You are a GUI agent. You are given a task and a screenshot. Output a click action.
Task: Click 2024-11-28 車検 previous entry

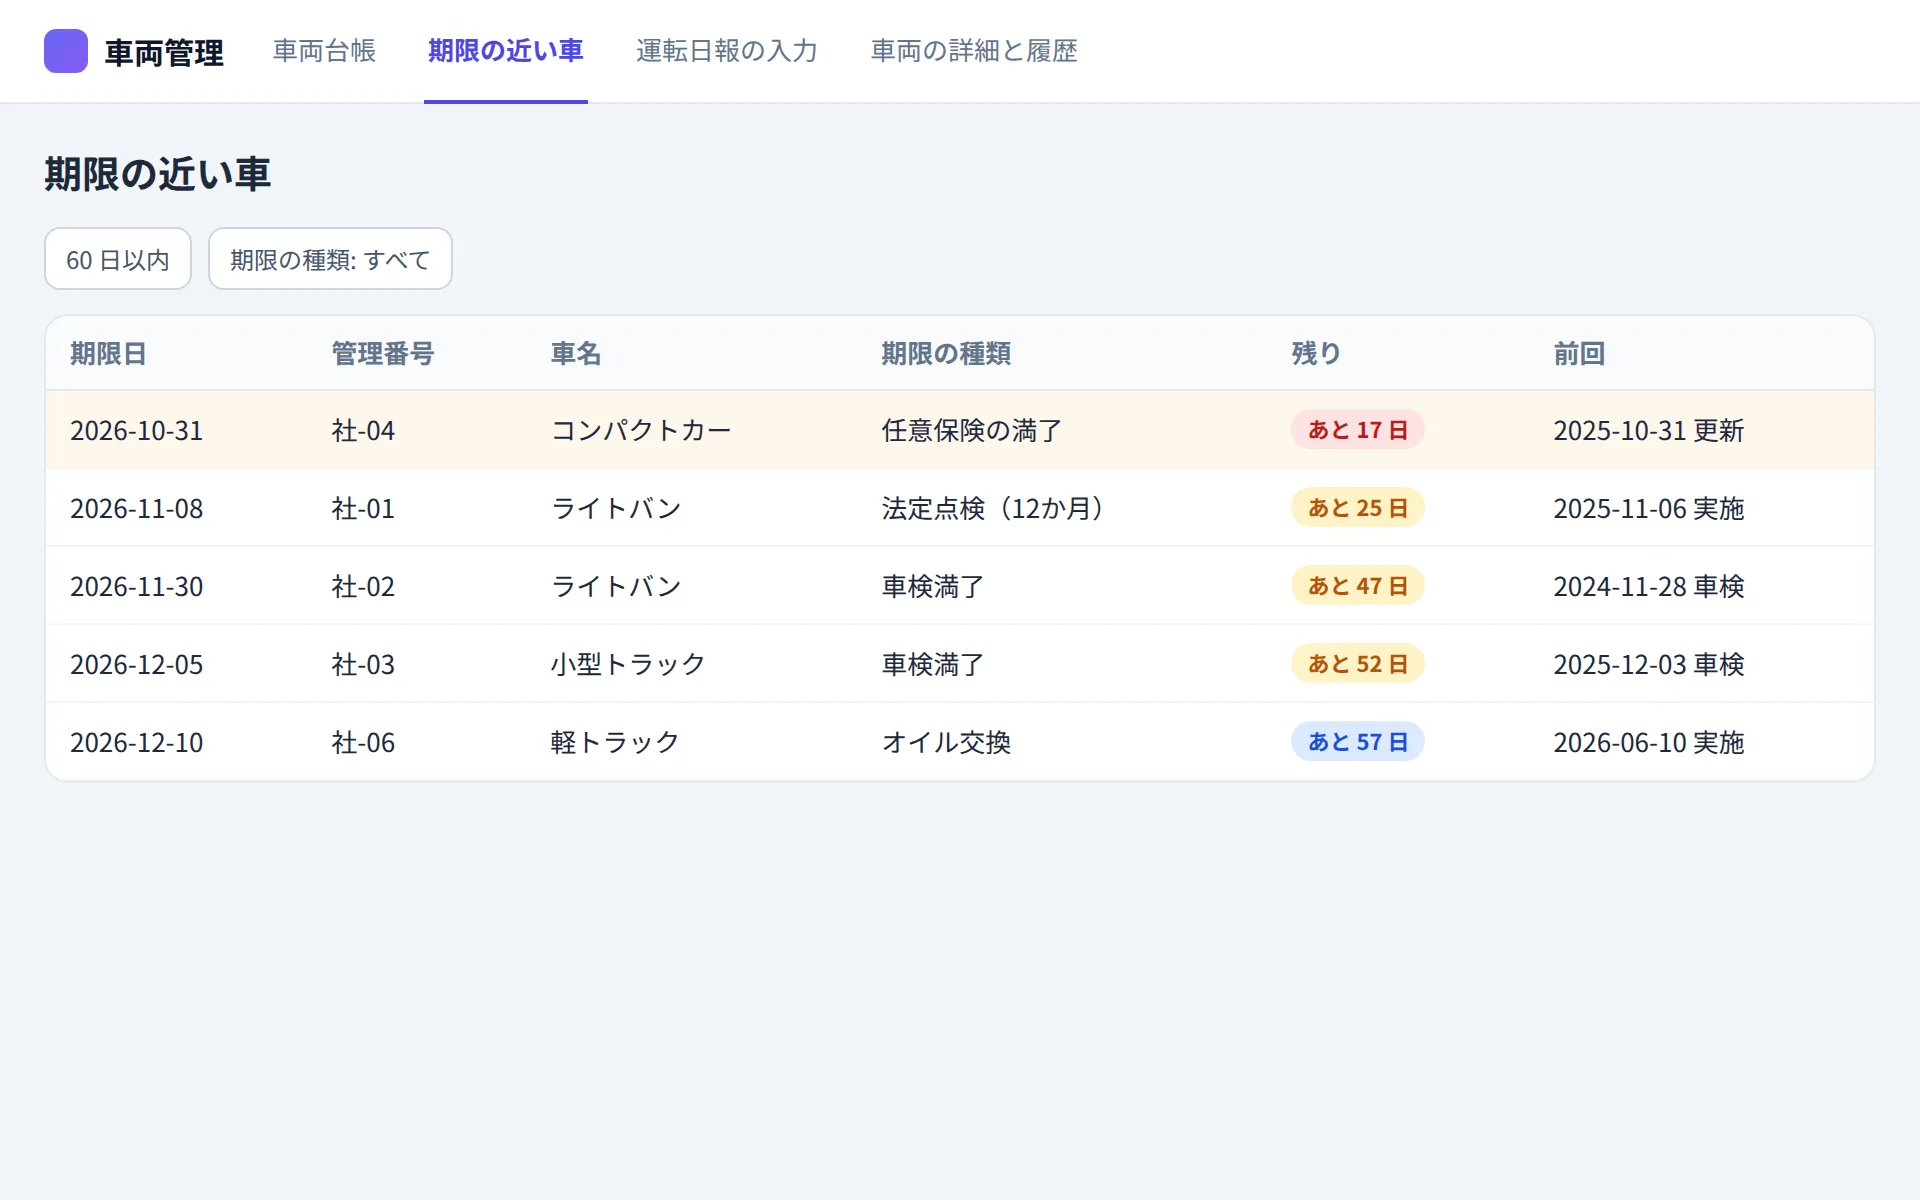pyautogui.click(x=1649, y=586)
